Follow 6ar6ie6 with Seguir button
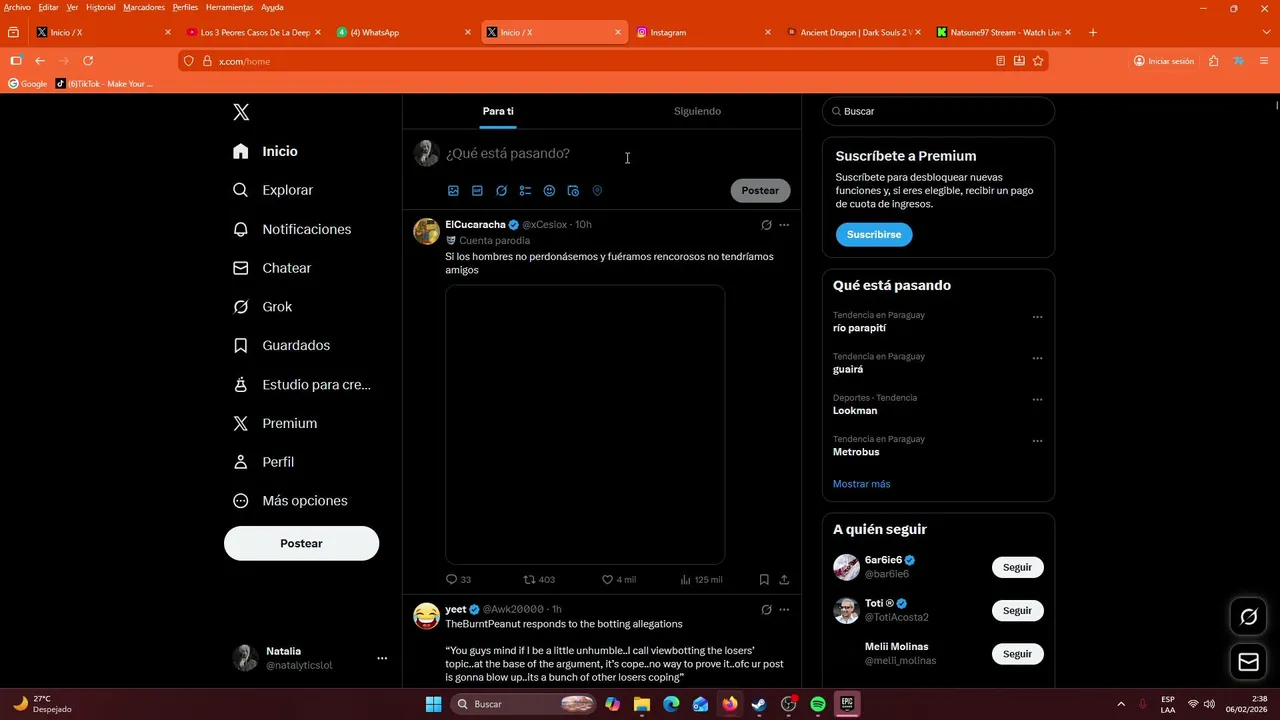This screenshot has height=720, width=1280. point(1017,567)
